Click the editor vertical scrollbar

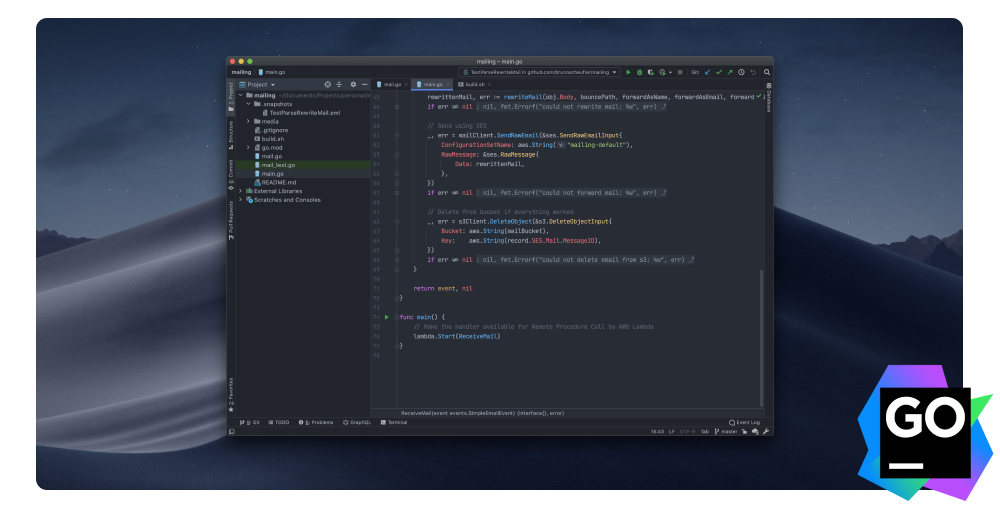761,338
